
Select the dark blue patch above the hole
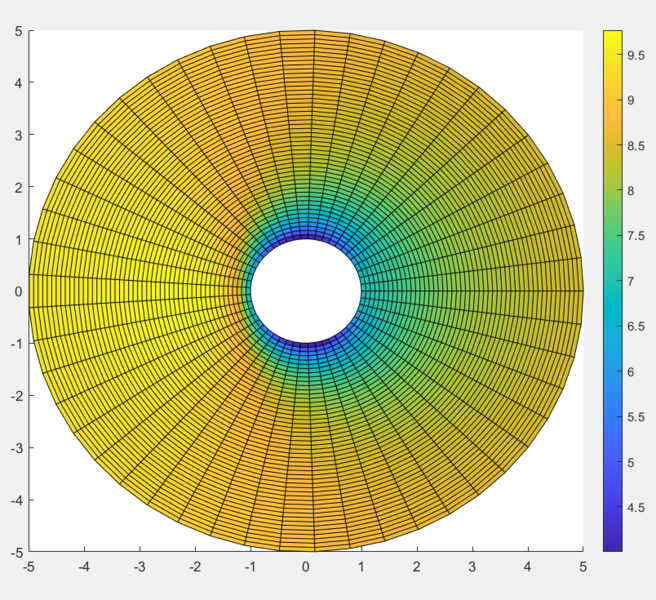pyautogui.click(x=303, y=236)
